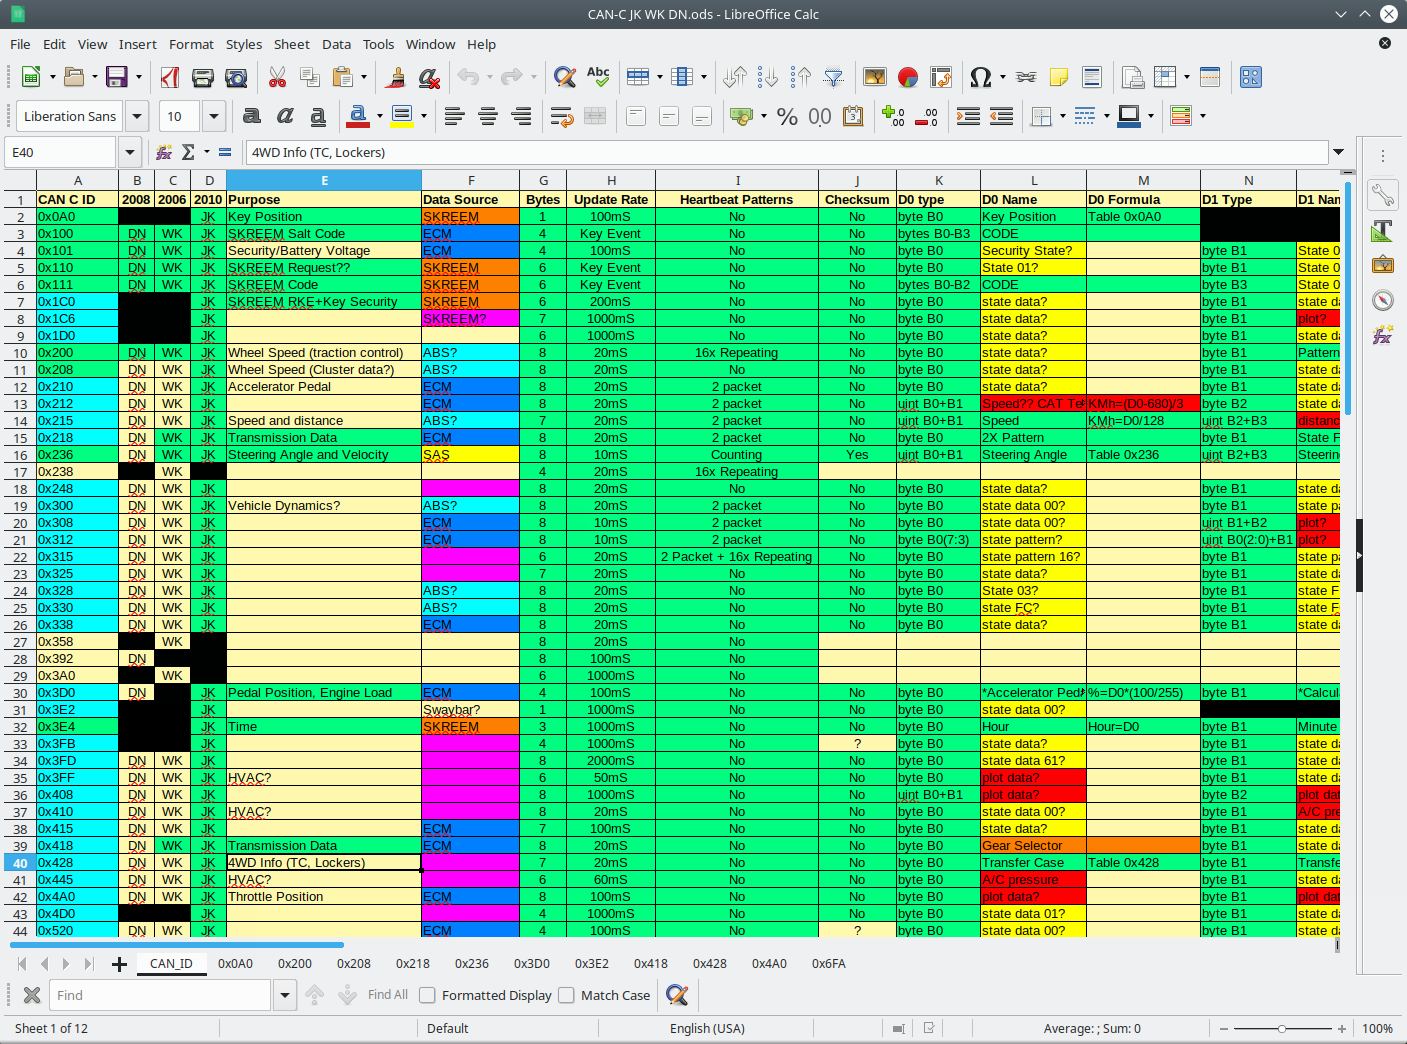Viewport: 1407px width, 1044px height.
Task: Open the special character dropdown arrow
Action: (x=1003, y=77)
